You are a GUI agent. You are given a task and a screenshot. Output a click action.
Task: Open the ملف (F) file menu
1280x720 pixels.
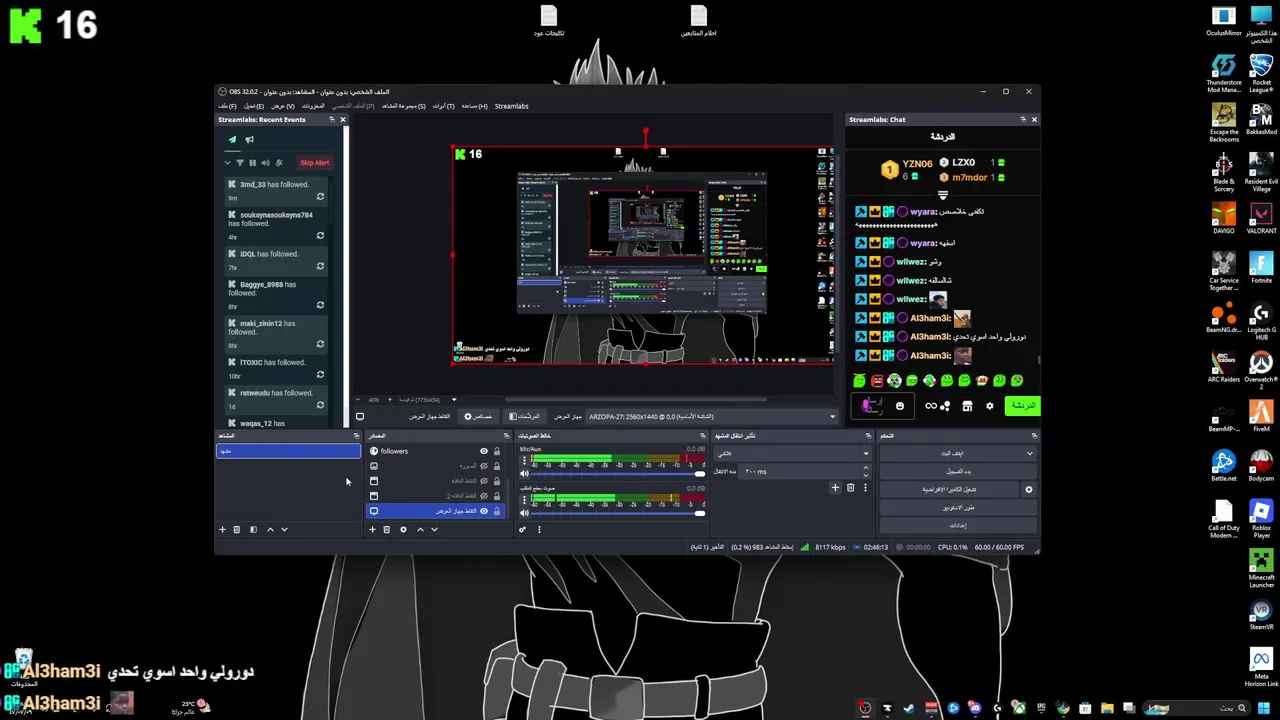[x=227, y=106]
